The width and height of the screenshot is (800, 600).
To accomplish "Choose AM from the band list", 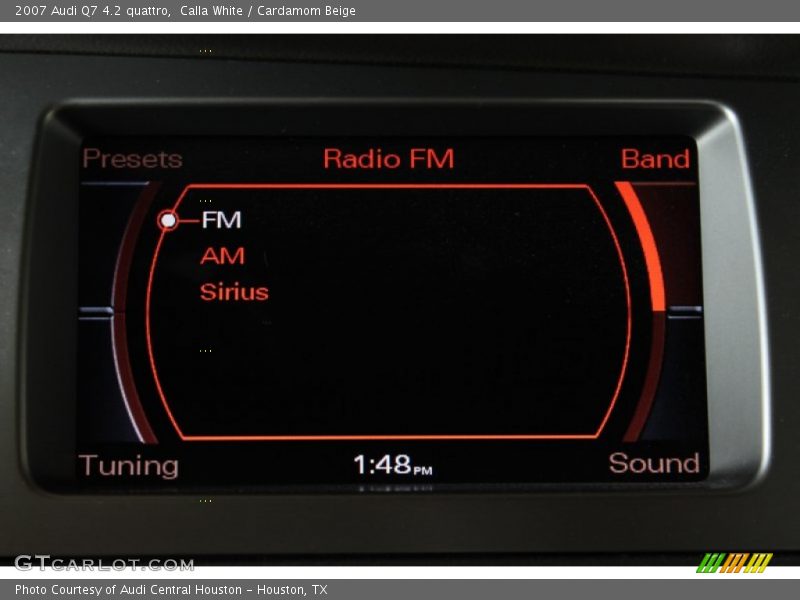I will click(222, 256).
